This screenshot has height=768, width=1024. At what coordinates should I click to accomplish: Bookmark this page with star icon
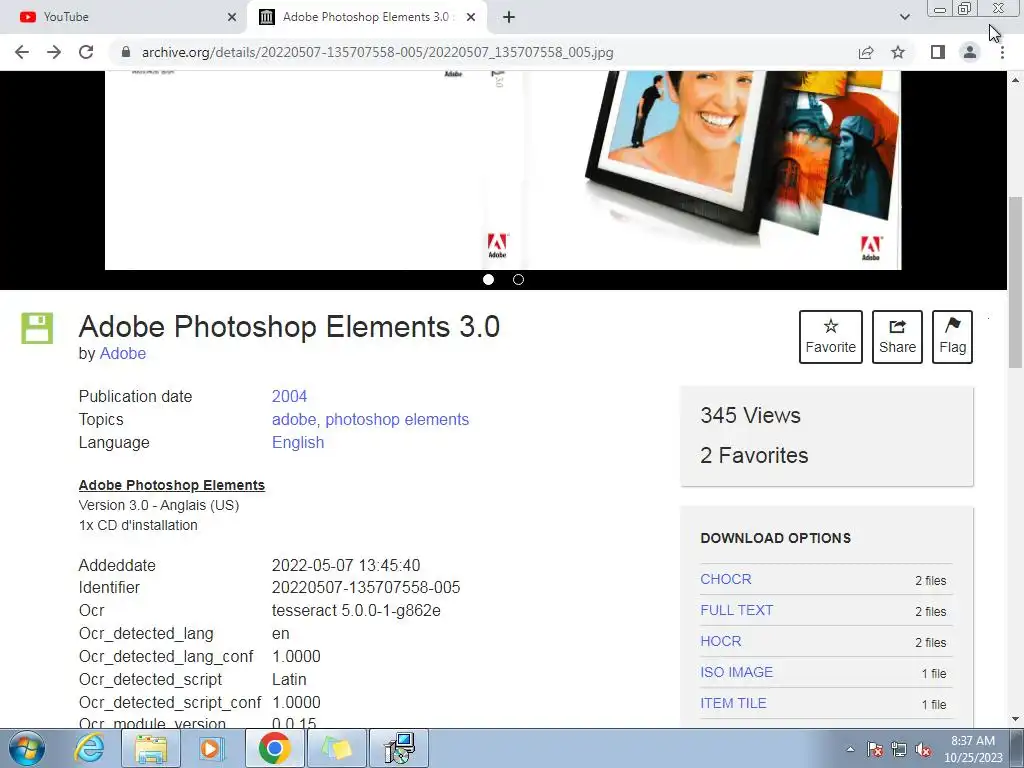point(898,52)
